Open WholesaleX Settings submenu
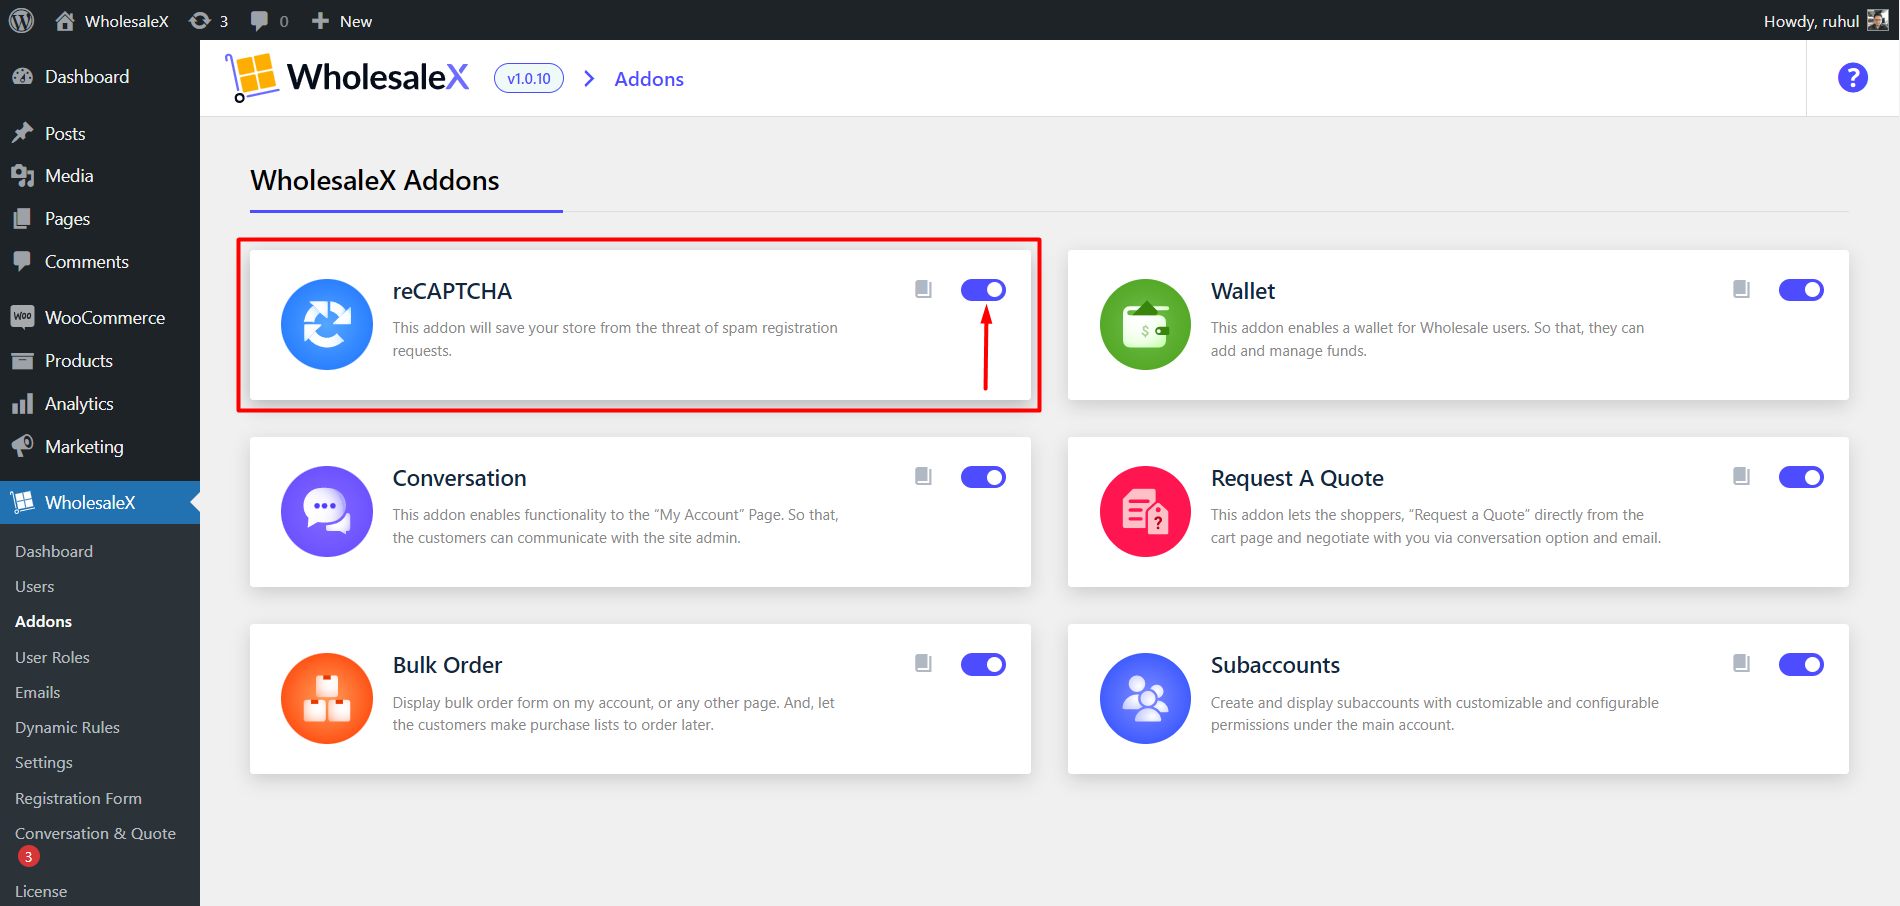The height and width of the screenshot is (906, 1900). pos(44,762)
